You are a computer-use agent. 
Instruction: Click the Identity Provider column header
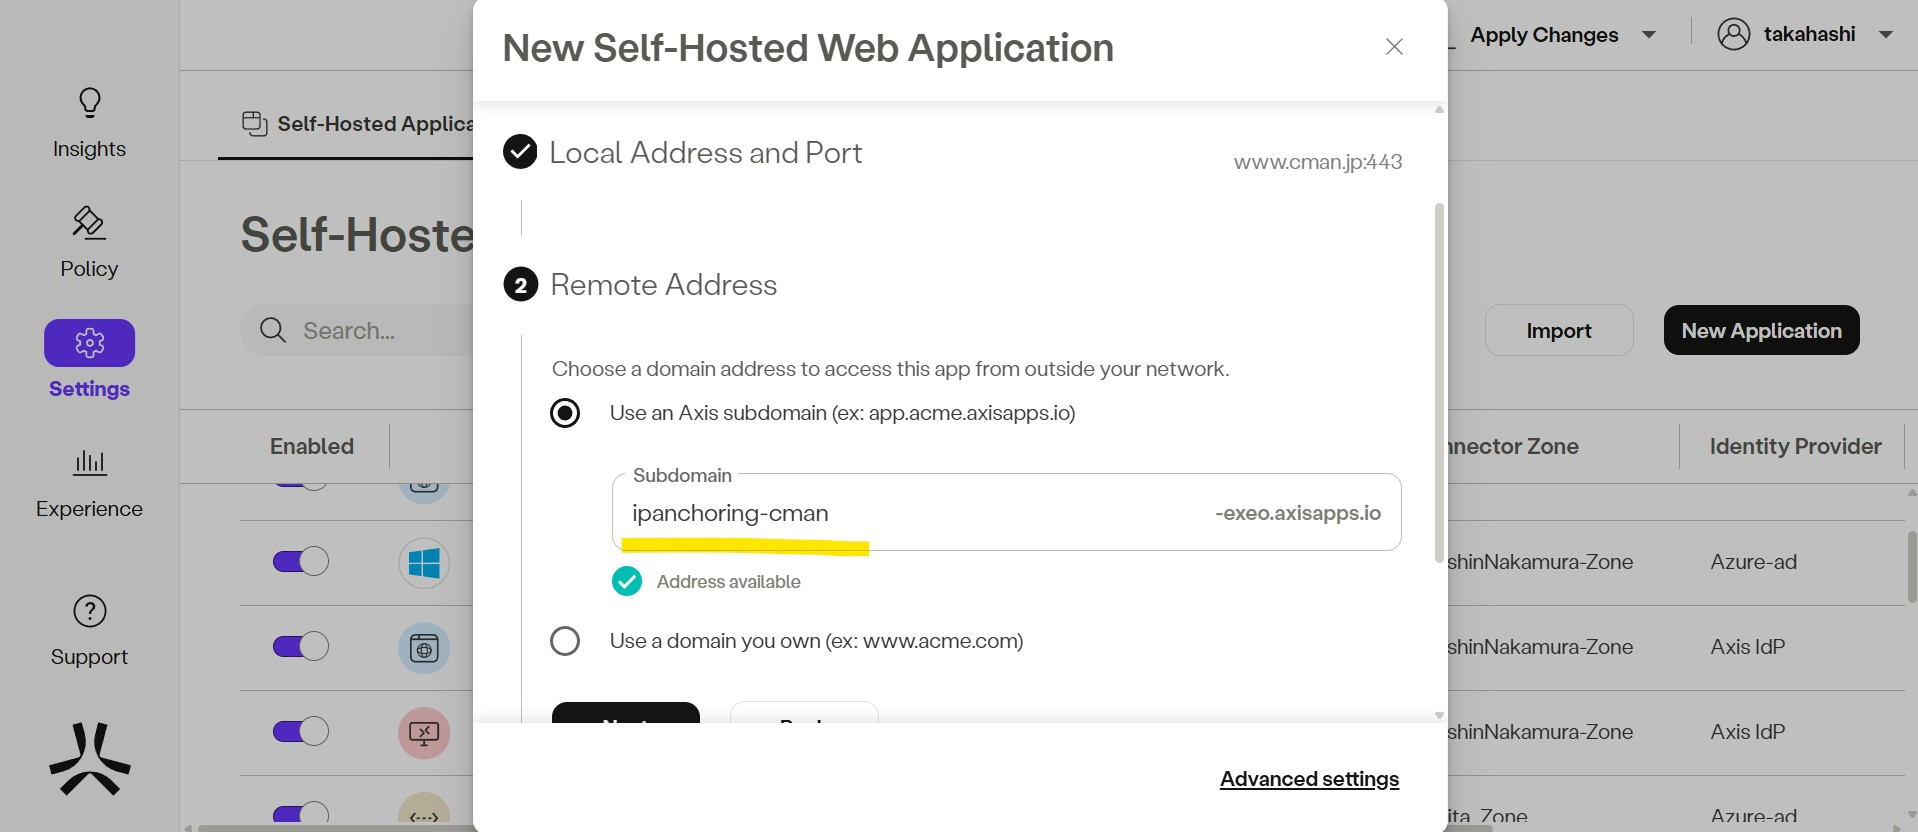(x=1795, y=446)
